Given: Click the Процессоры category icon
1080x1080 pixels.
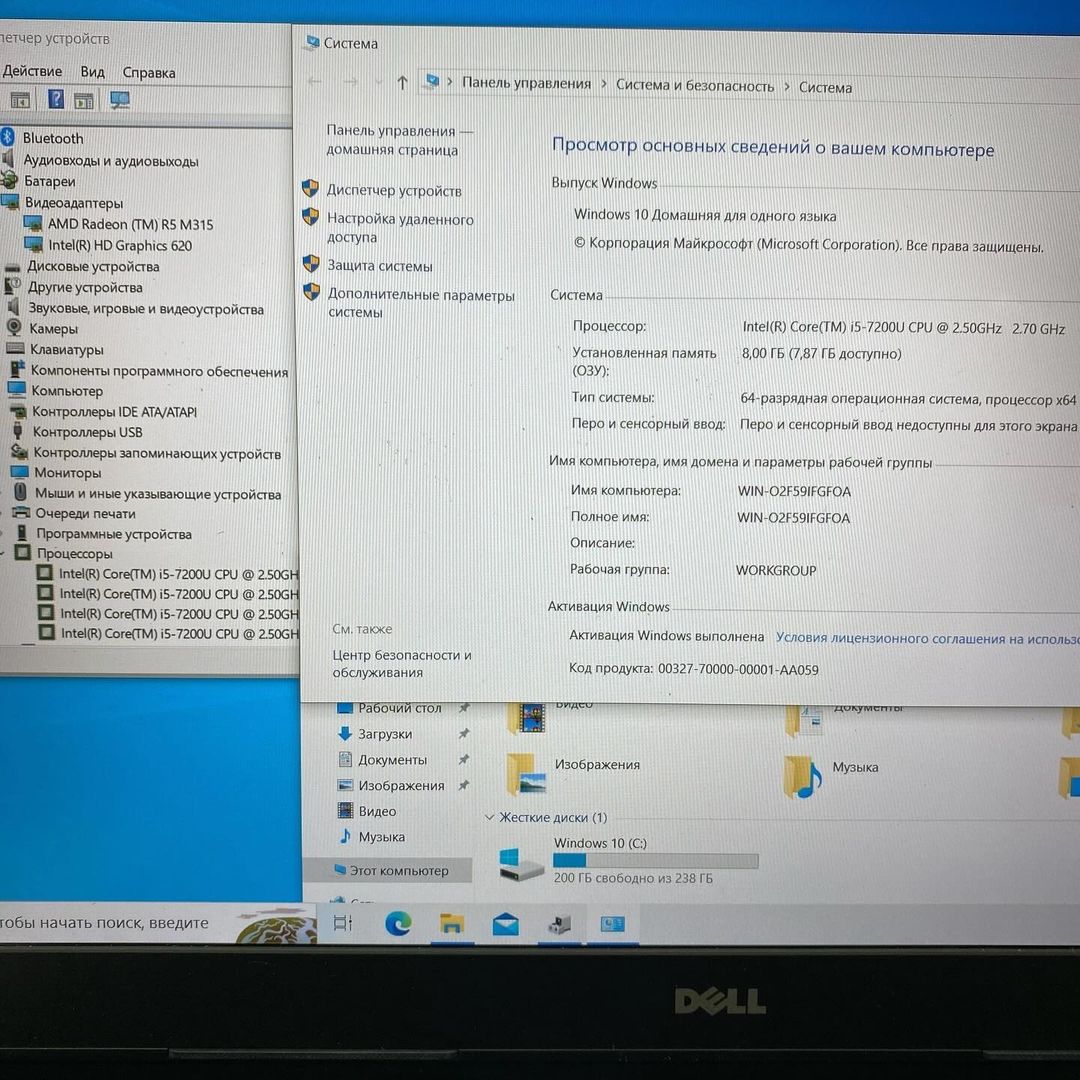Looking at the screenshot, I should [x=23, y=553].
